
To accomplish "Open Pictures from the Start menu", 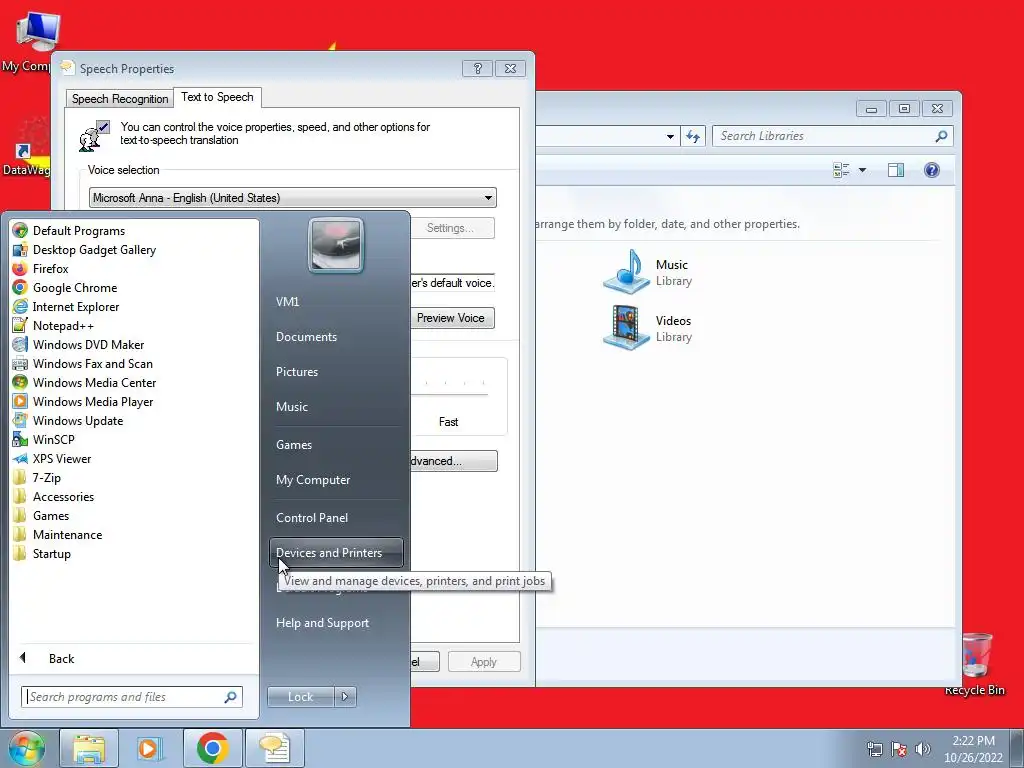I will click(x=296, y=371).
